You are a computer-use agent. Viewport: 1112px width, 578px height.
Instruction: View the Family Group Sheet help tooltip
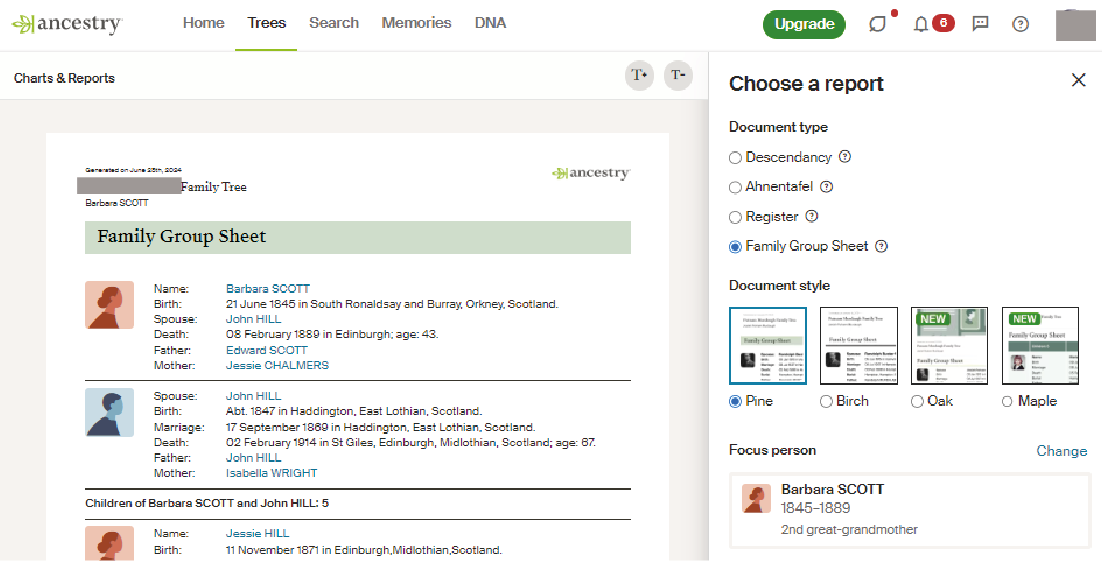880,246
